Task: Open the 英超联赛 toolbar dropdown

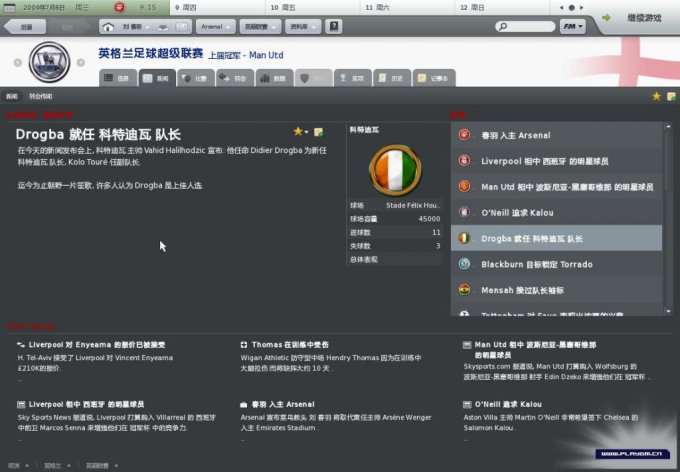Action: pos(260,27)
